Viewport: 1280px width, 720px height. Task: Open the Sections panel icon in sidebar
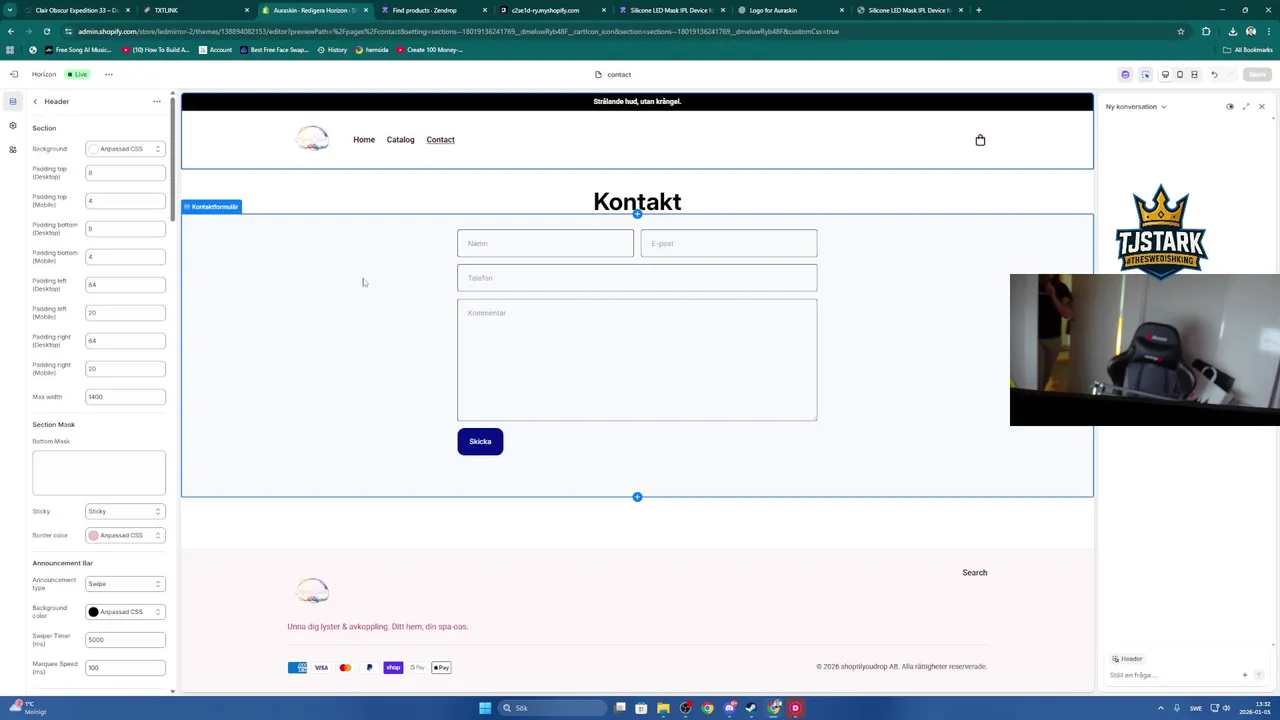(x=13, y=101)
